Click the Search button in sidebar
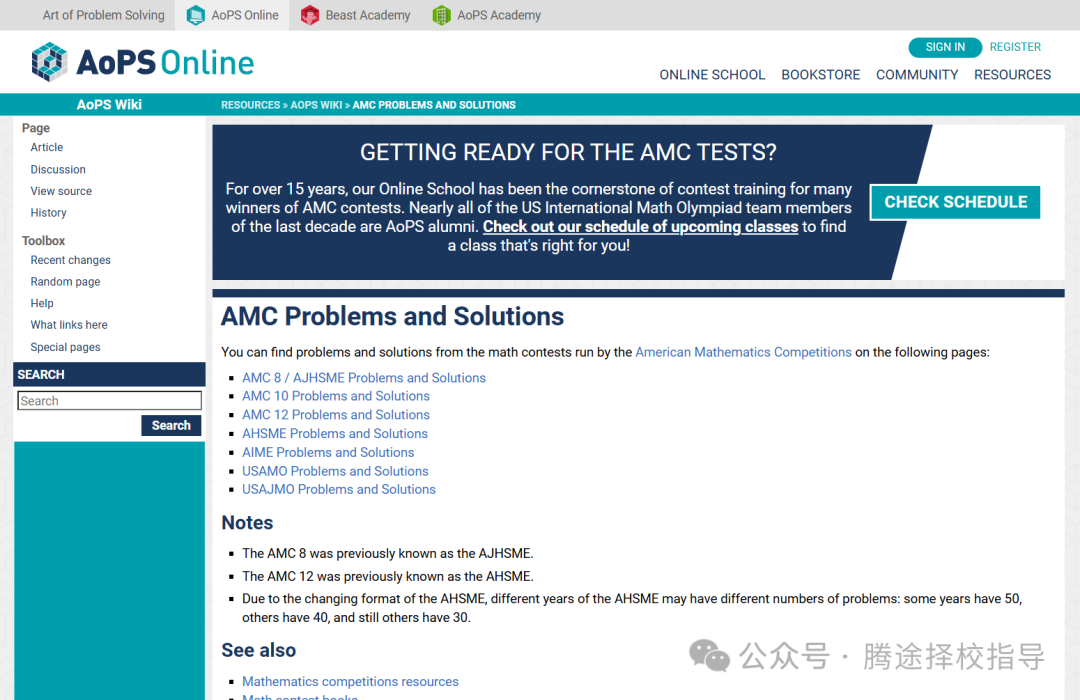The height and width of the screenshot is (700, 1080). click(171, 425)
